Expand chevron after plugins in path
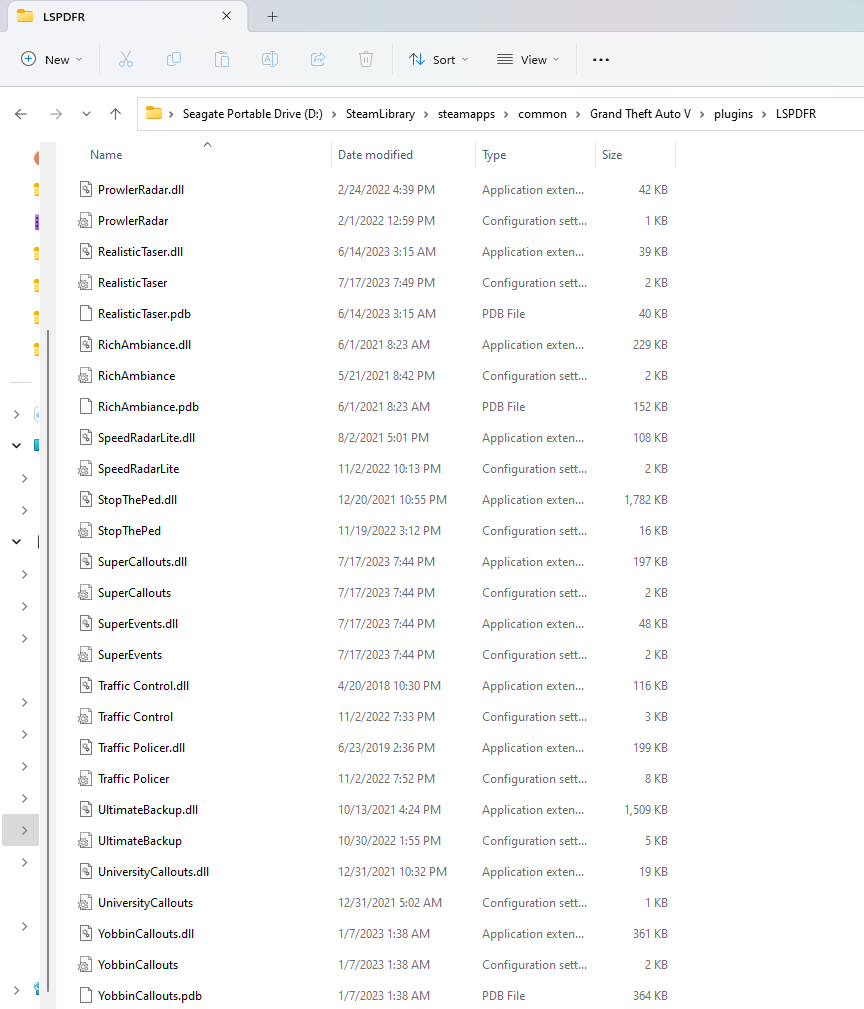Screen dimensions: 864x1009 point(764,114)
